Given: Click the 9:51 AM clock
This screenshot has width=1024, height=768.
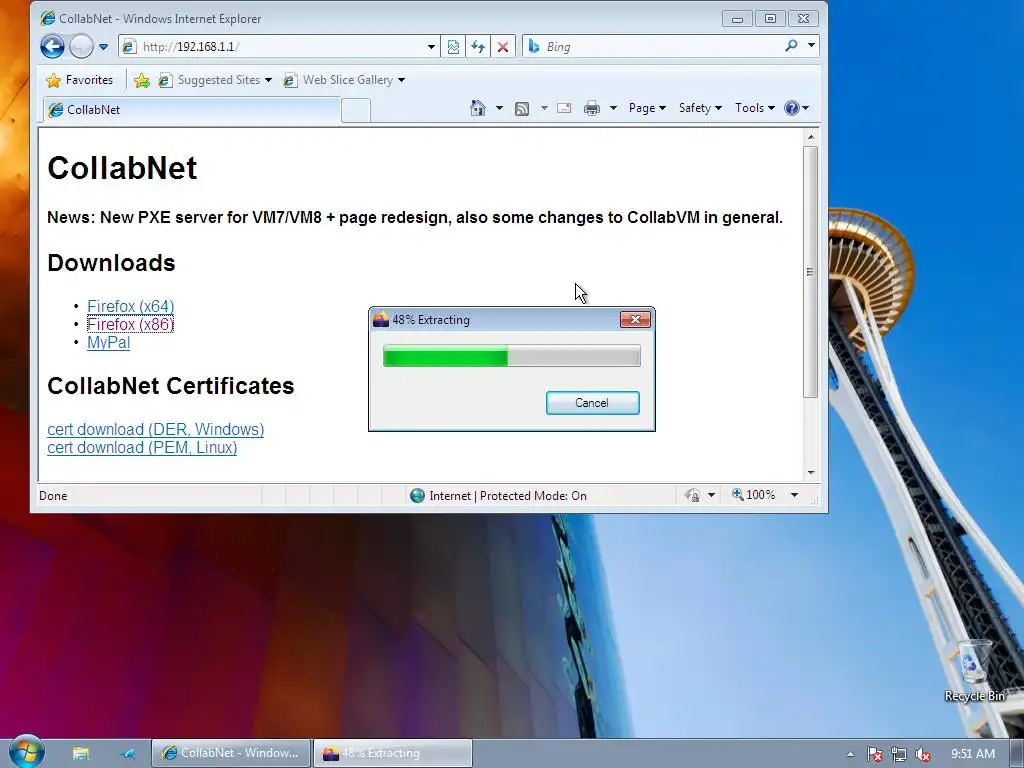Looking at the screenshot, I should click(x=973, y=754).
